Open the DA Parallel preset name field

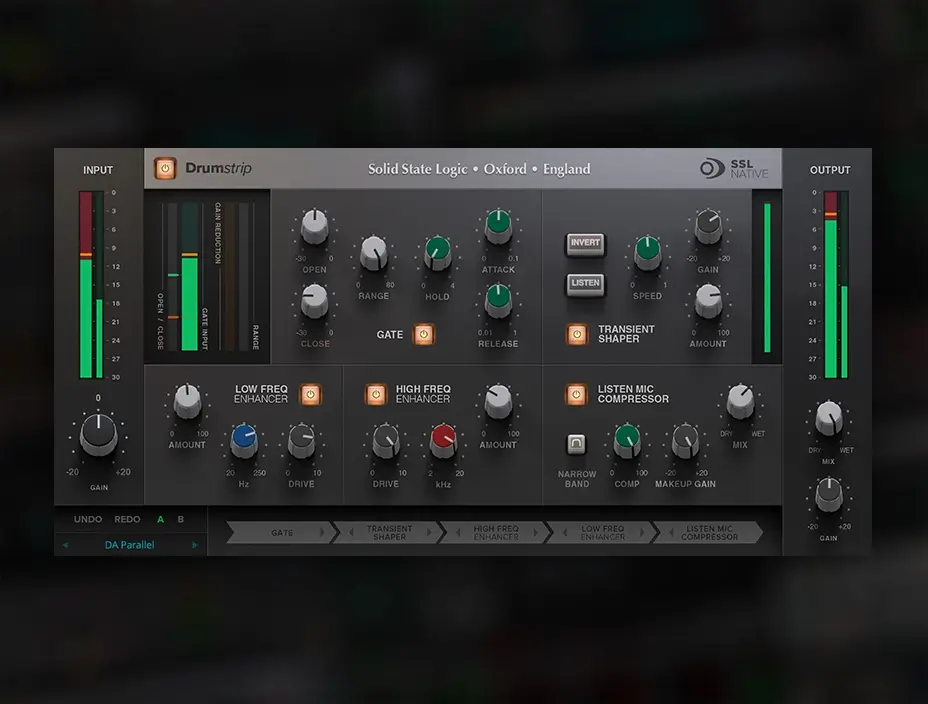(x=130, y=545)
